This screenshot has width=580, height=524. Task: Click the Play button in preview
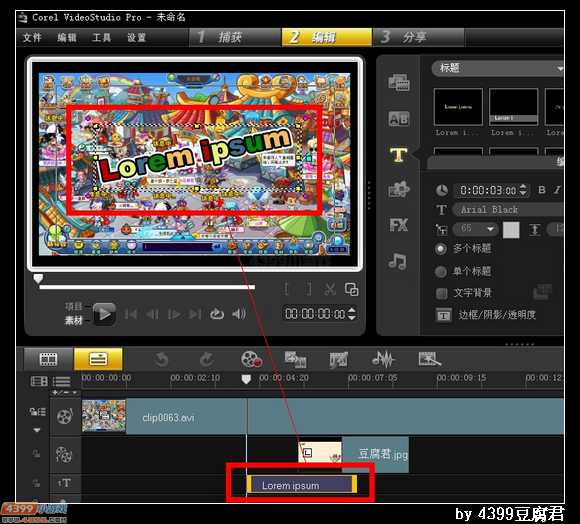[104, 314]
